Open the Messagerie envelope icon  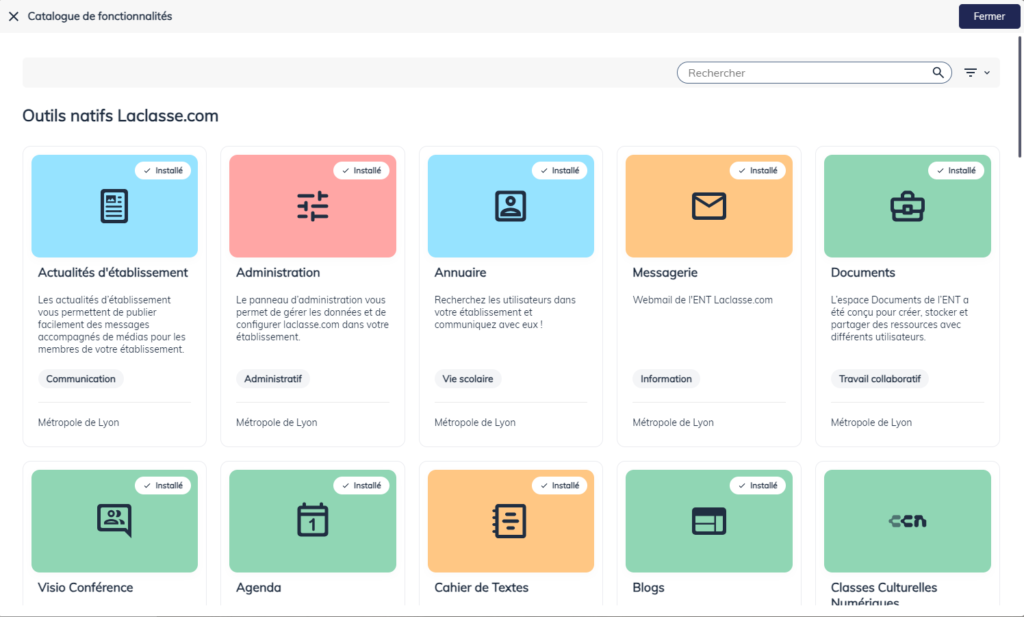708,205
